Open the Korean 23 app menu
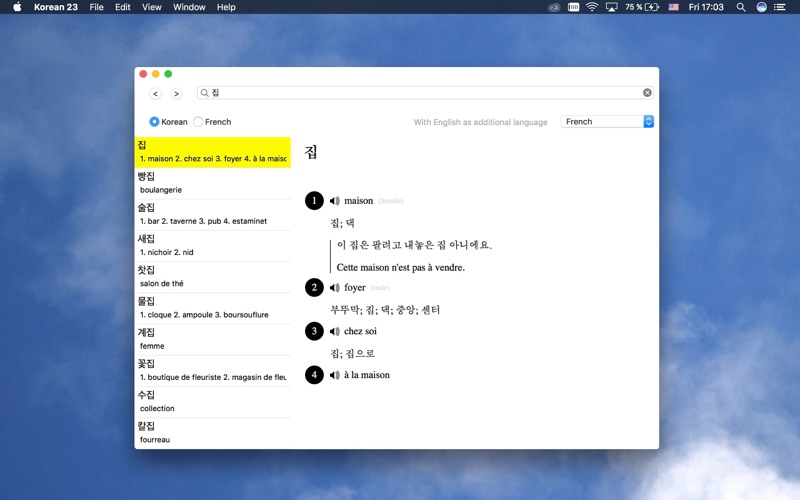Screen dimensions: 800x500 tap(56, 7)
